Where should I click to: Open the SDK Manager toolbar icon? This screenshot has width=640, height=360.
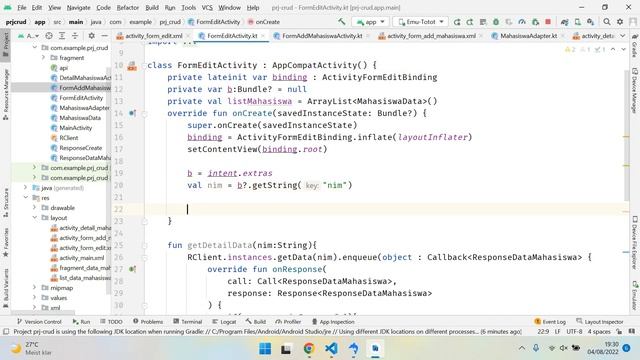click(591, 22)
